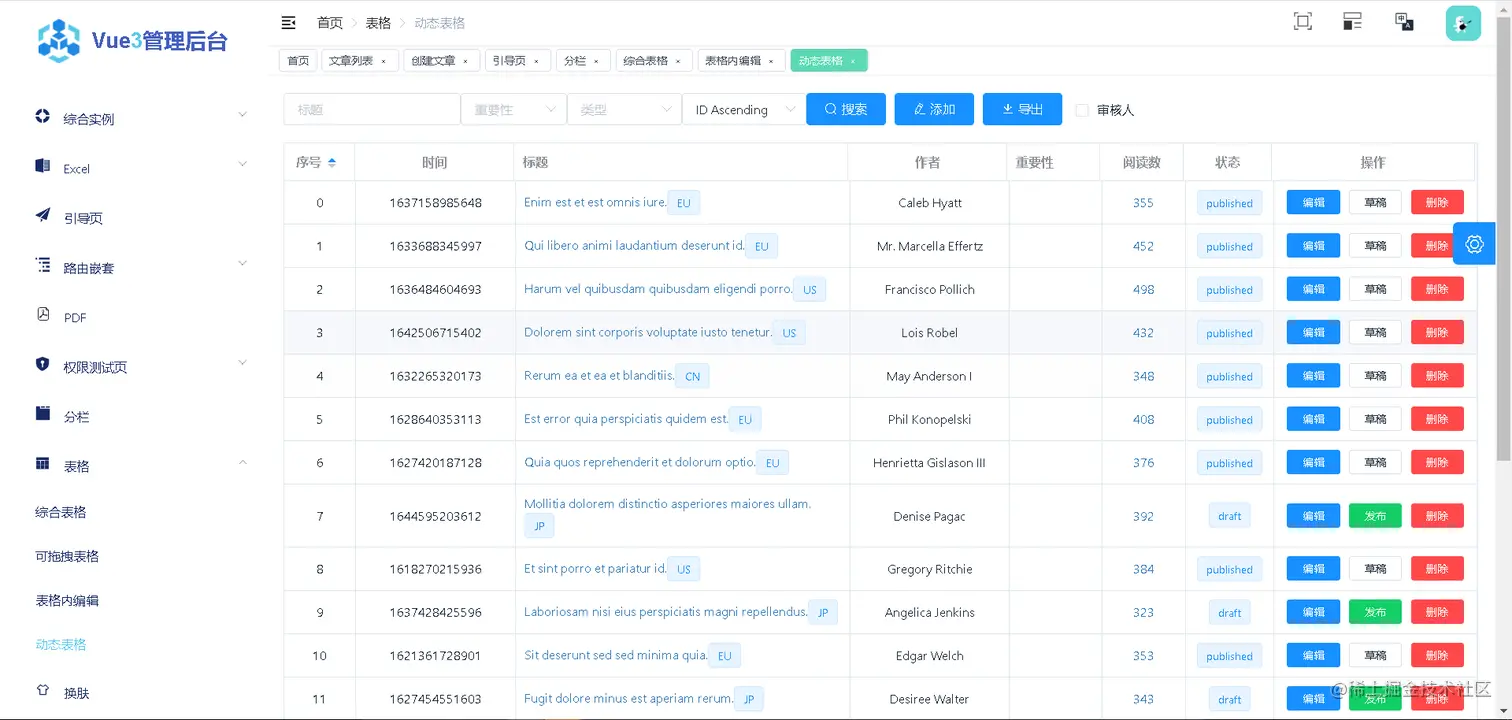This screenshot has width=1512, height=720.
Task: Click the Excel sidebar icon
Action: point(42,166)
